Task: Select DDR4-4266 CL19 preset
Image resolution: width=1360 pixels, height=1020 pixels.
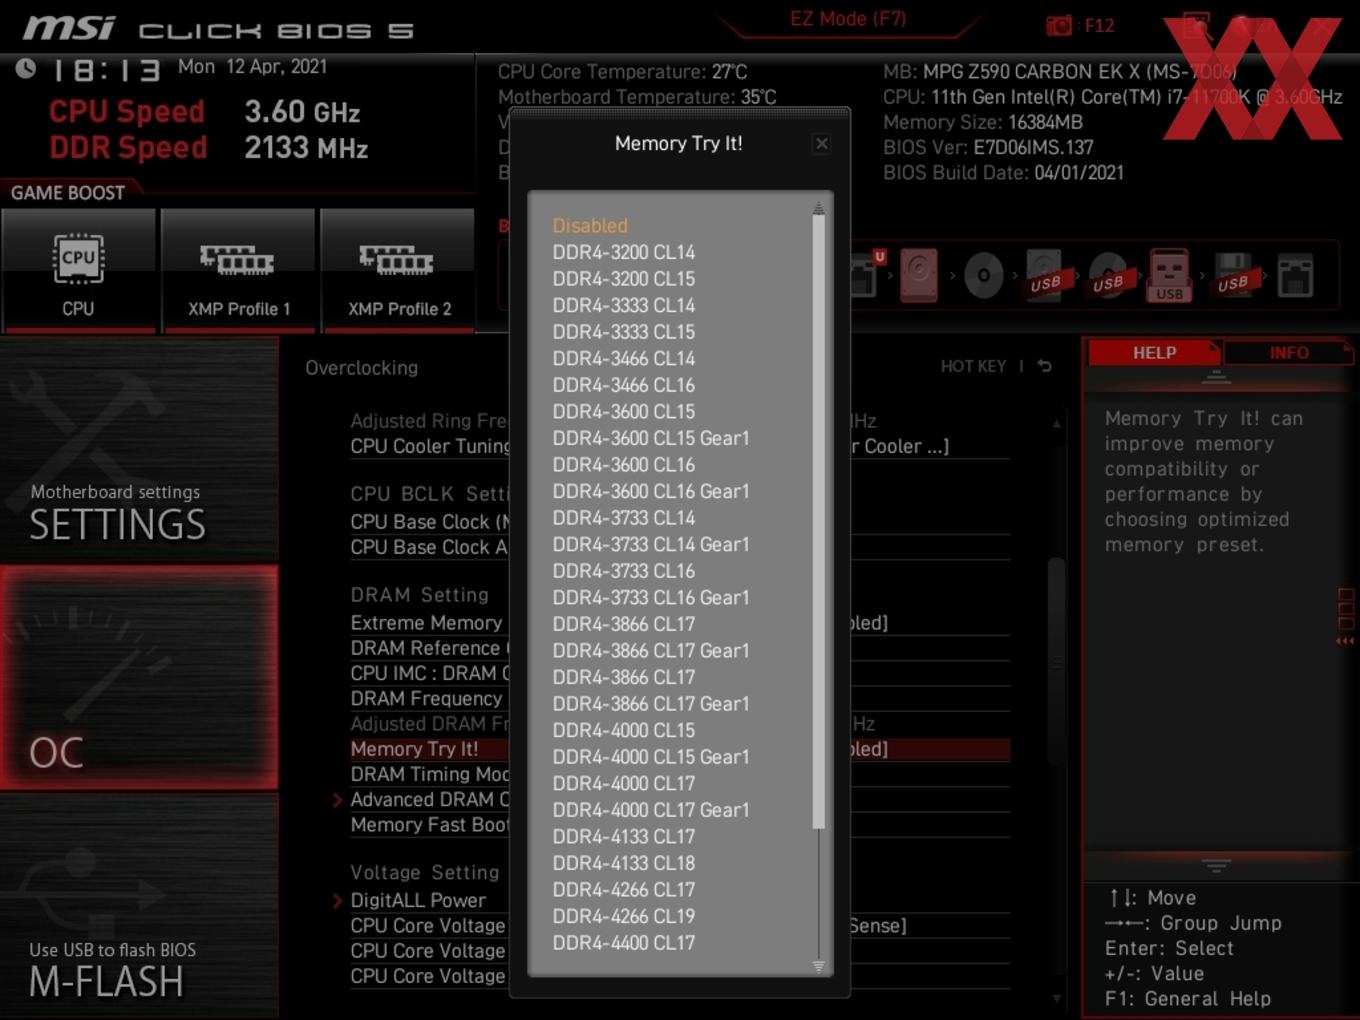Action: pos(624,916)
